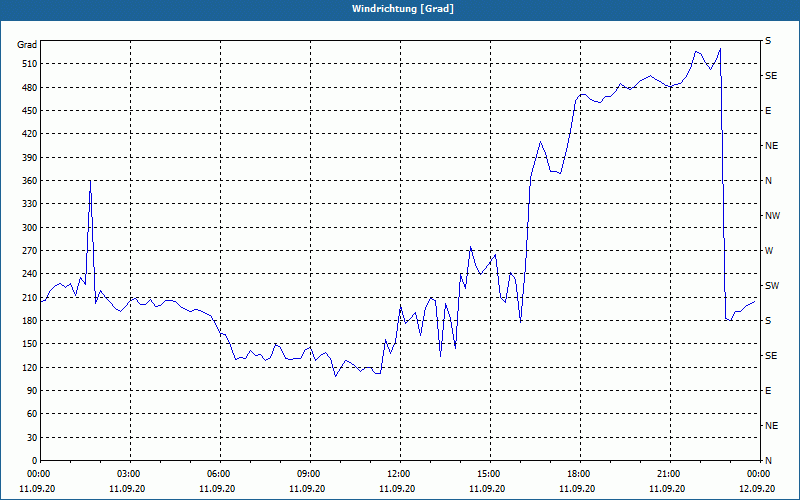
Task: Click the SE compass label near 135 level
Action: [x=771, y=356]
